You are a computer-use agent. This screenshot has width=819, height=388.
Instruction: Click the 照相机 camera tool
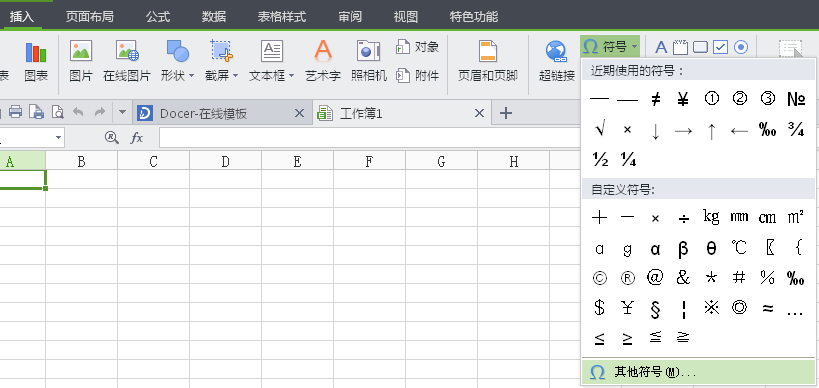click(369, 62)
